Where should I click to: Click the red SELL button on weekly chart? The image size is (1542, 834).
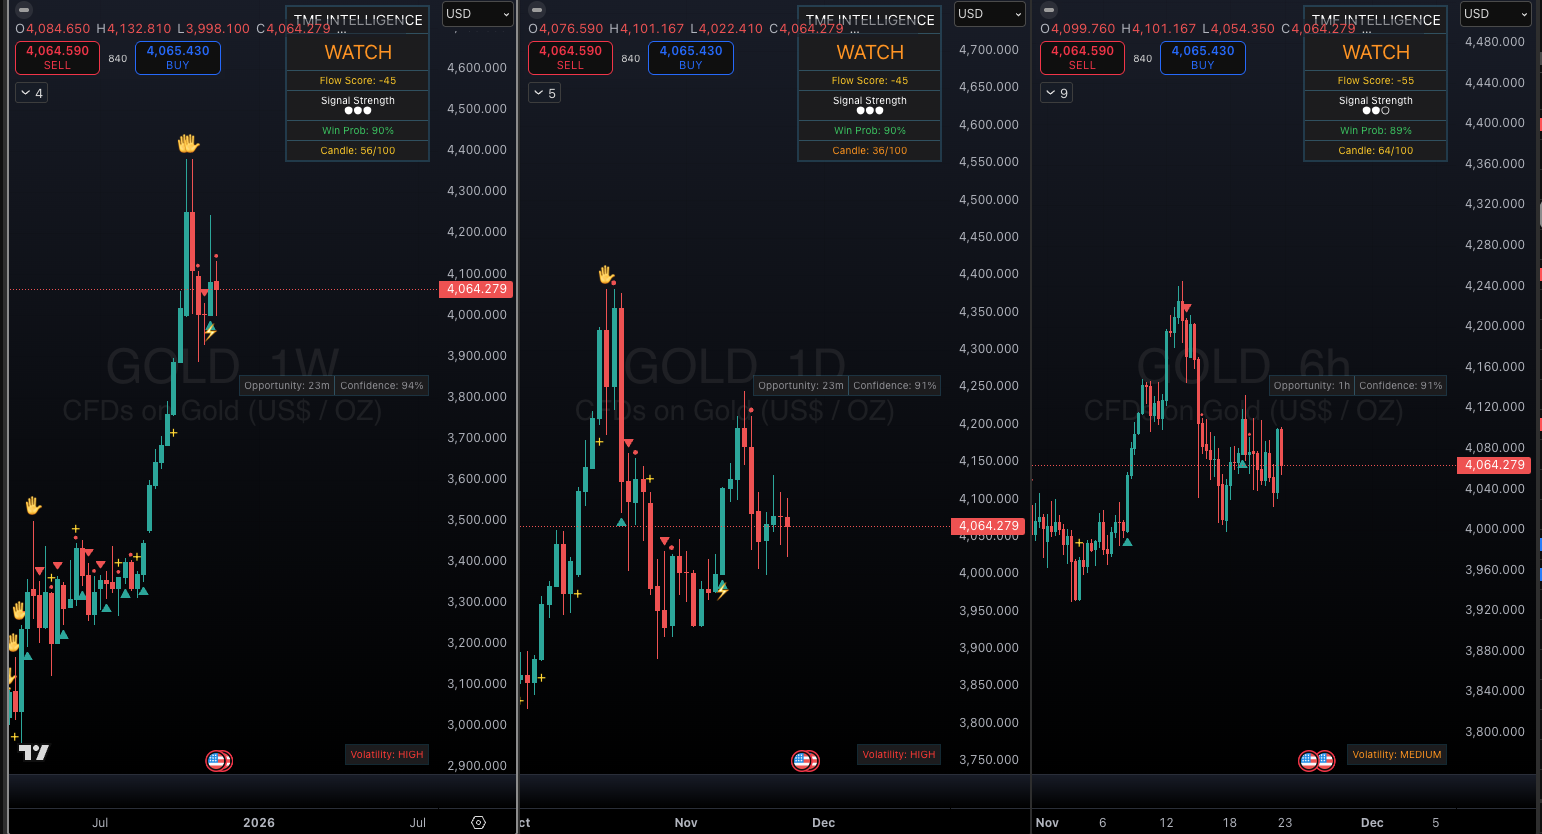coord(57,57)
